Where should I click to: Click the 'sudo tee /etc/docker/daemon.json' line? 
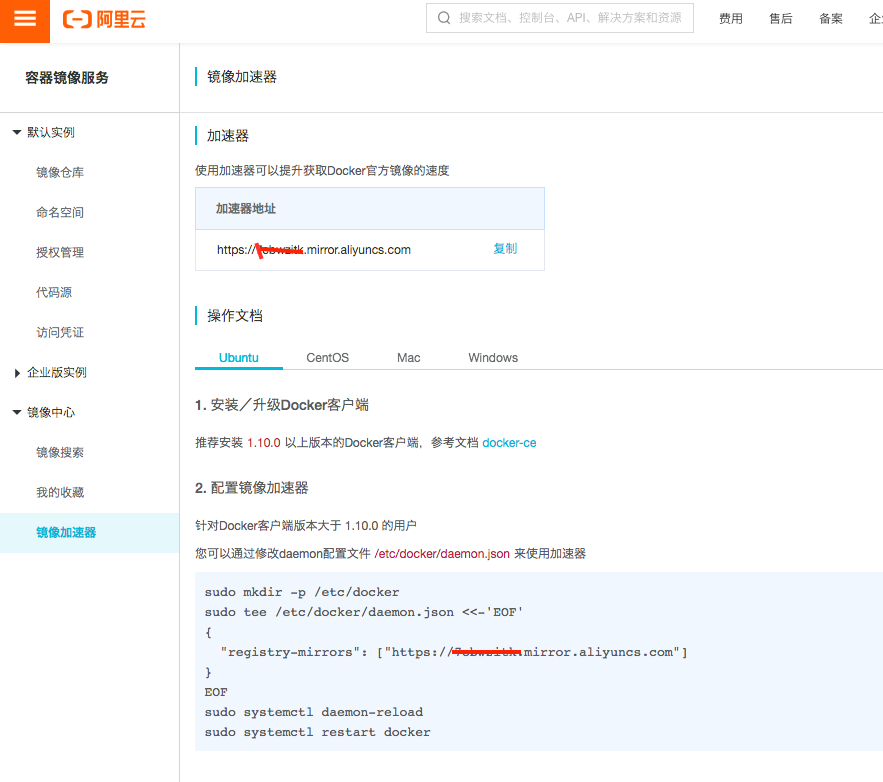pyautogui.click(x=364, y=613)
